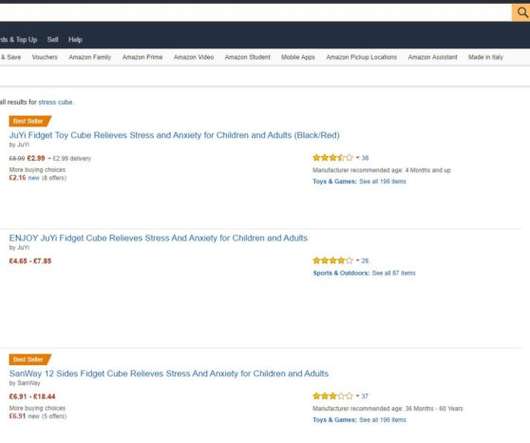Open Made in Italy navigation link
530x443 pixels.
tap(485, 57)
